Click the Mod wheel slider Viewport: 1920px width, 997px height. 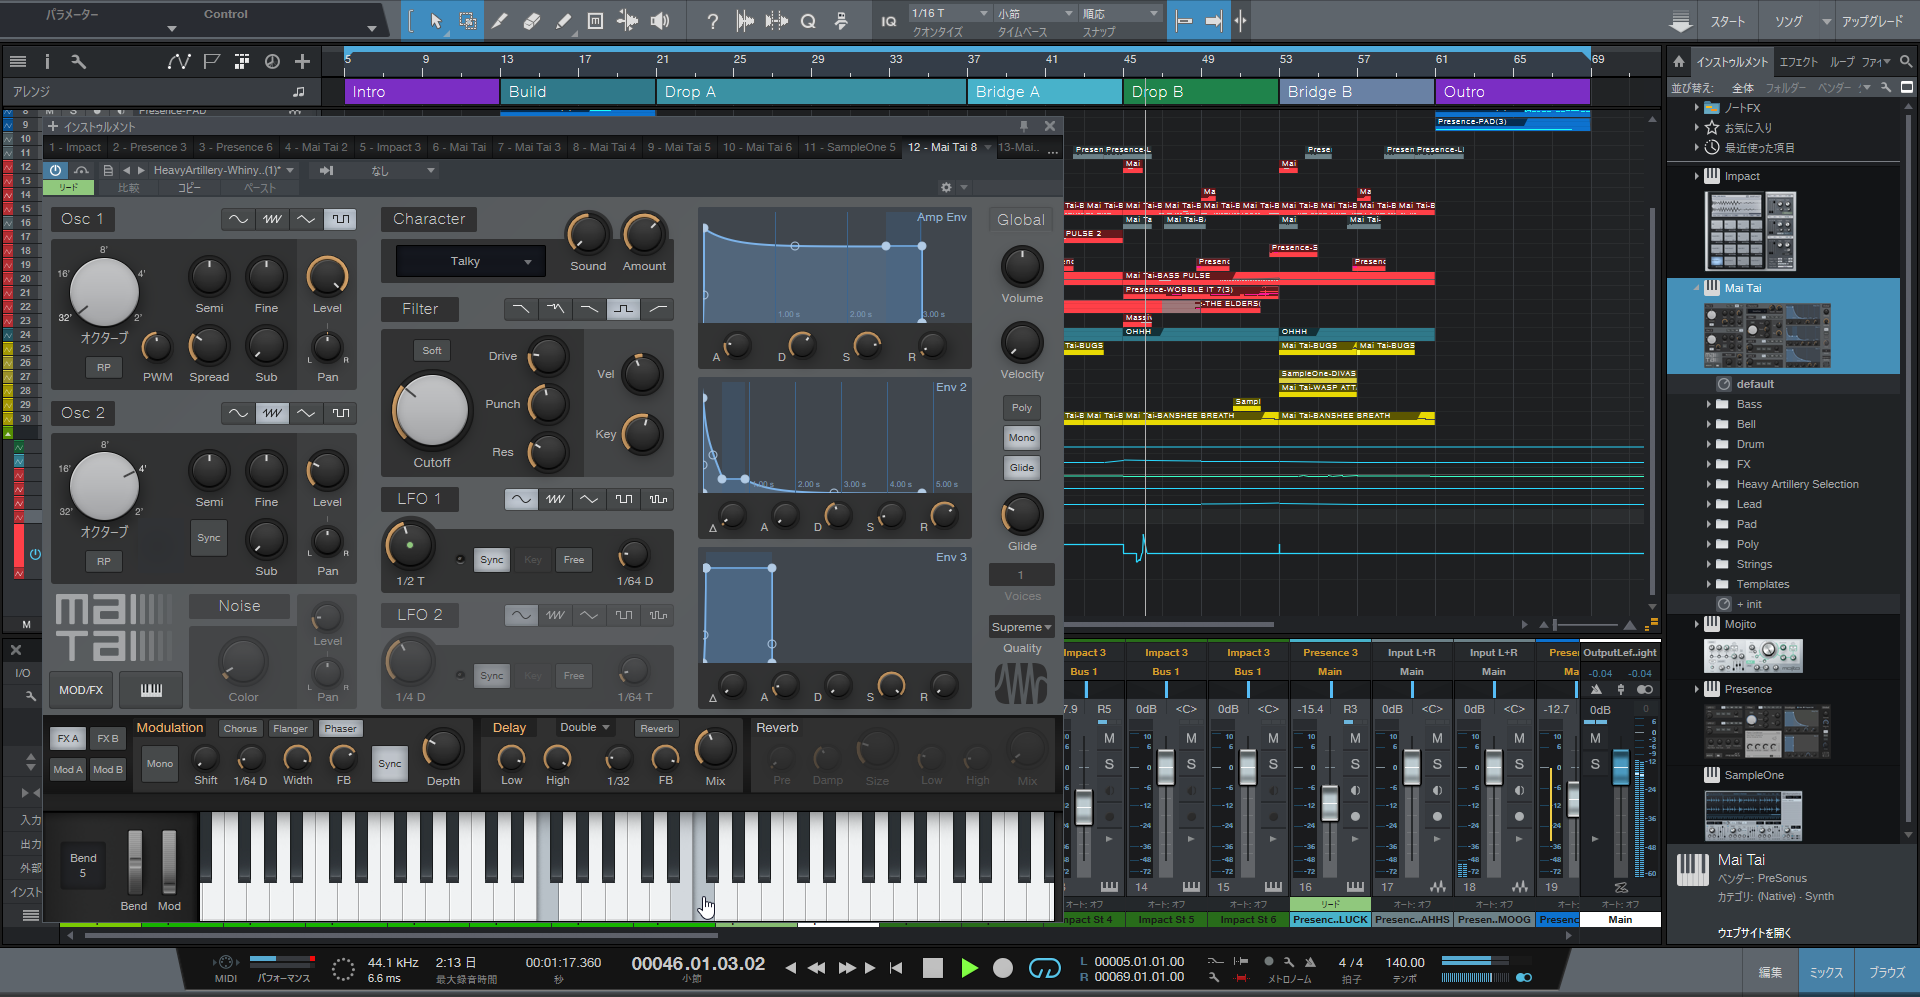[169, 863]
